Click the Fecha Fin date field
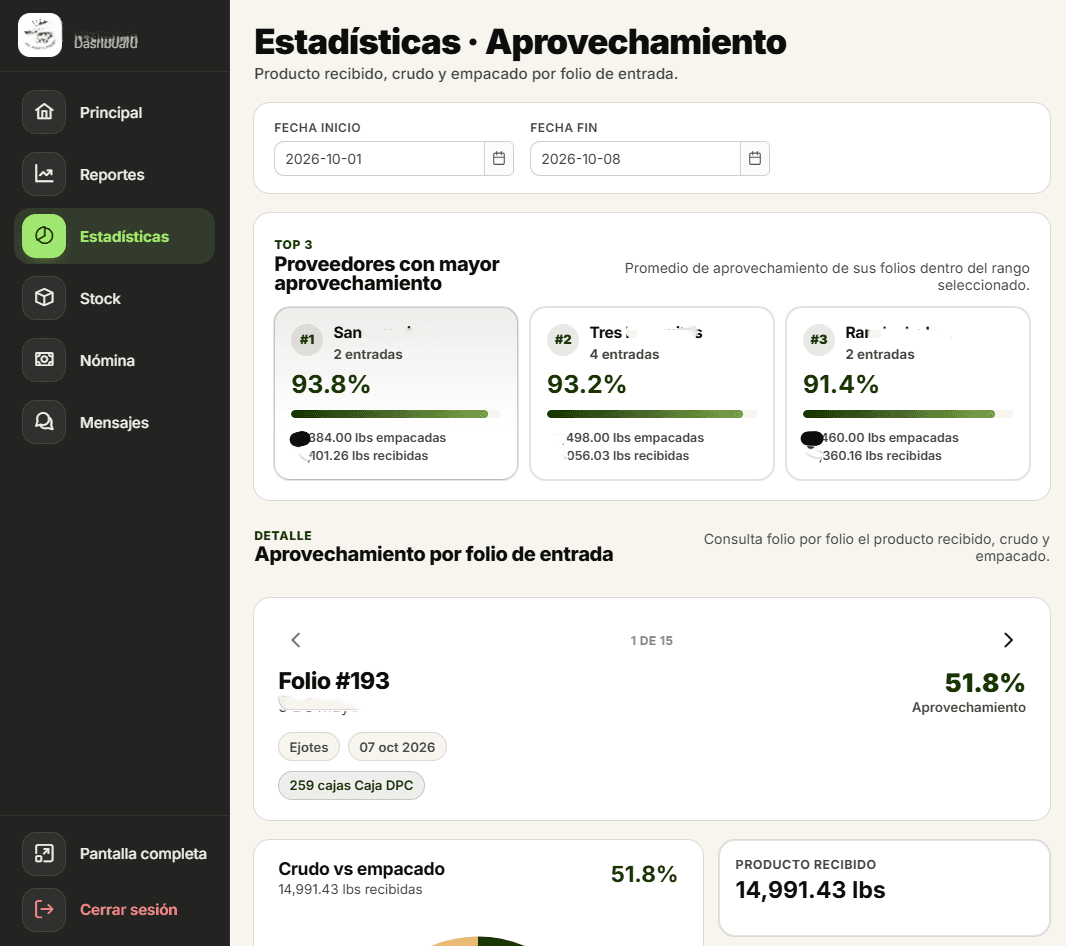Image resolution: width=1066 pixels, height=946 pixels. pyautogui.click(x=635, y=158)
